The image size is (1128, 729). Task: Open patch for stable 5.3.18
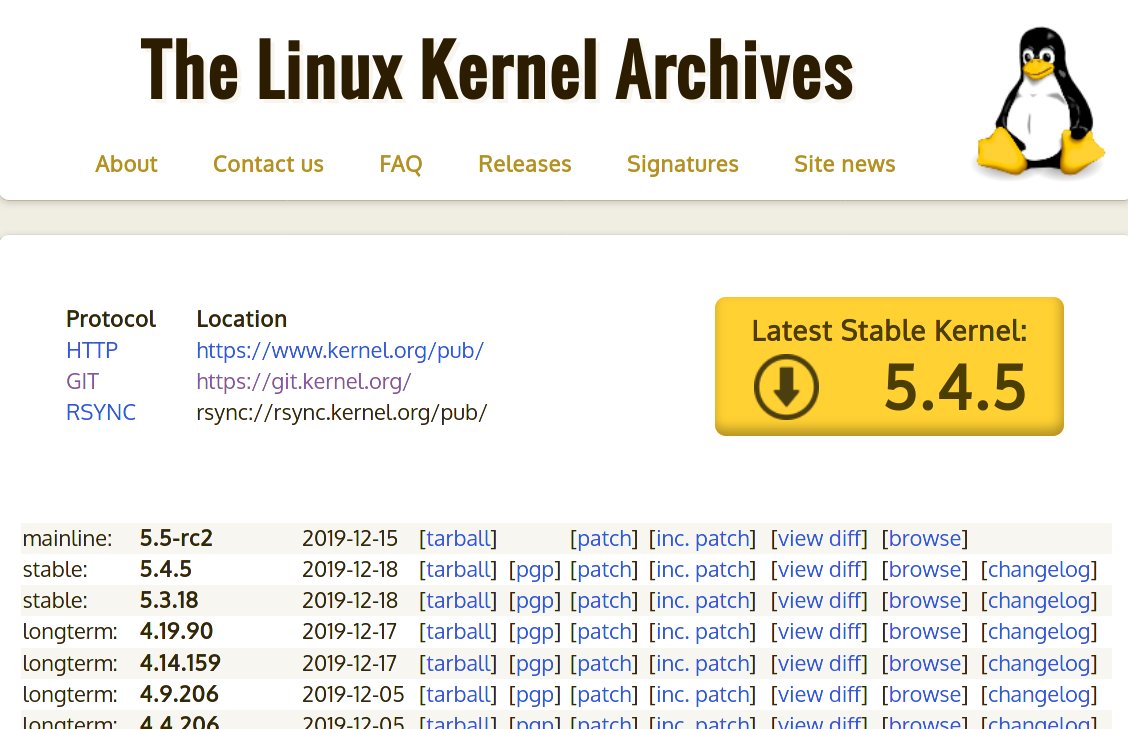pos(604,600)
